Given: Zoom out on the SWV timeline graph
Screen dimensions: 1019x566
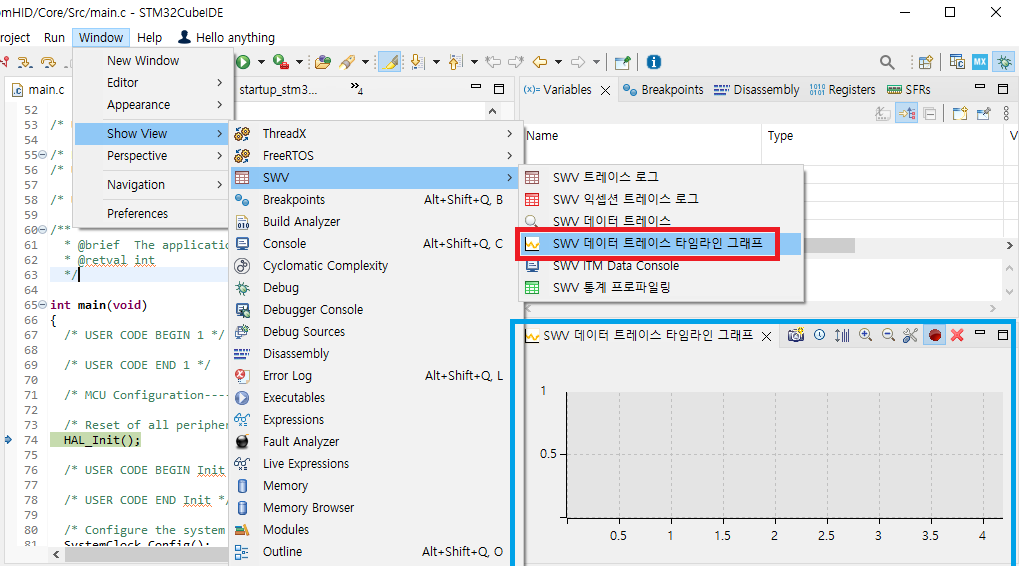Looking at the screenshot, I should tap(888, 335).
